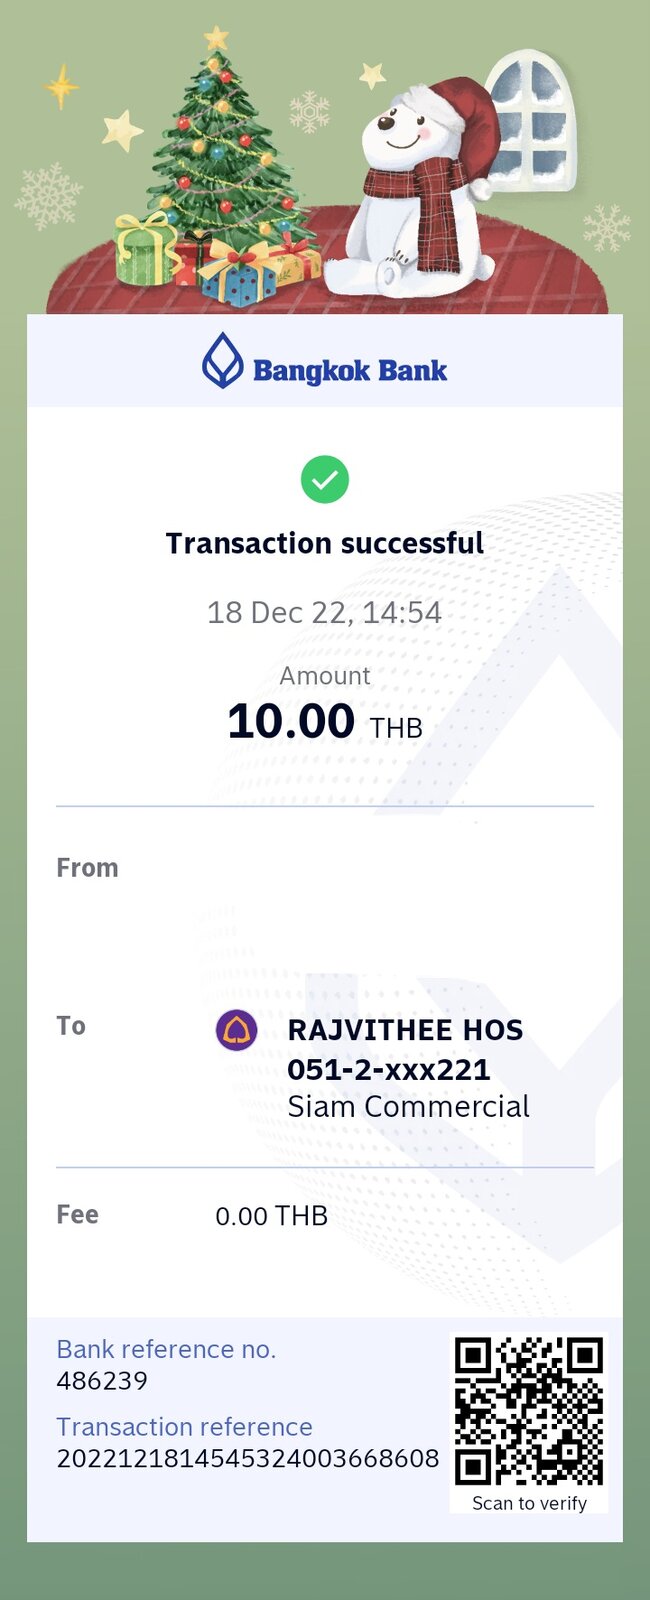Click the "Transaction reference" label
The image size is (650, 1600).
point(184,1426)
